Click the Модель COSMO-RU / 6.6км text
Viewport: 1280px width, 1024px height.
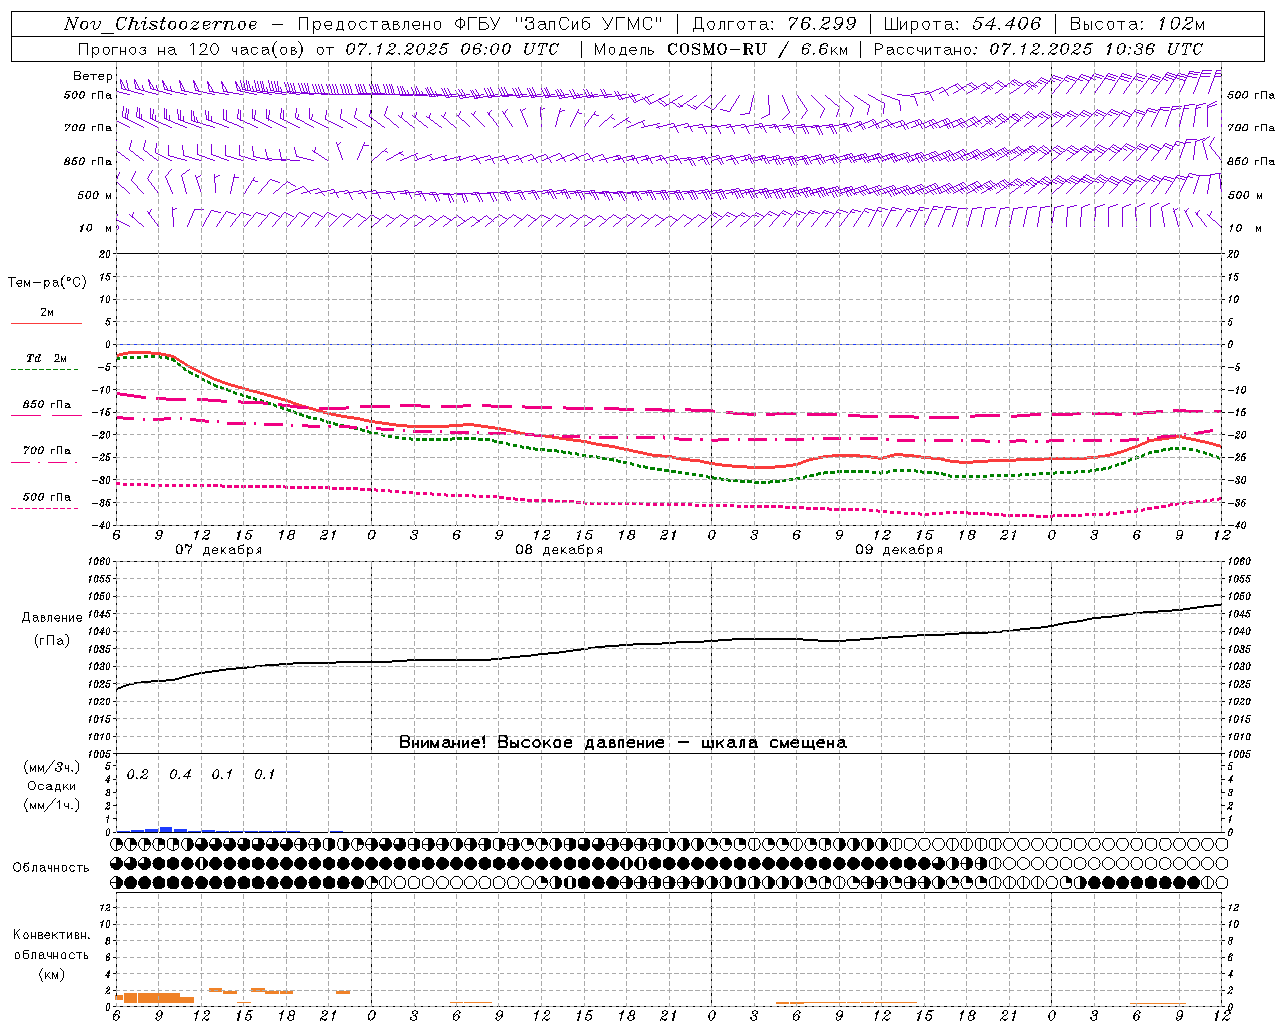point(720,49)
